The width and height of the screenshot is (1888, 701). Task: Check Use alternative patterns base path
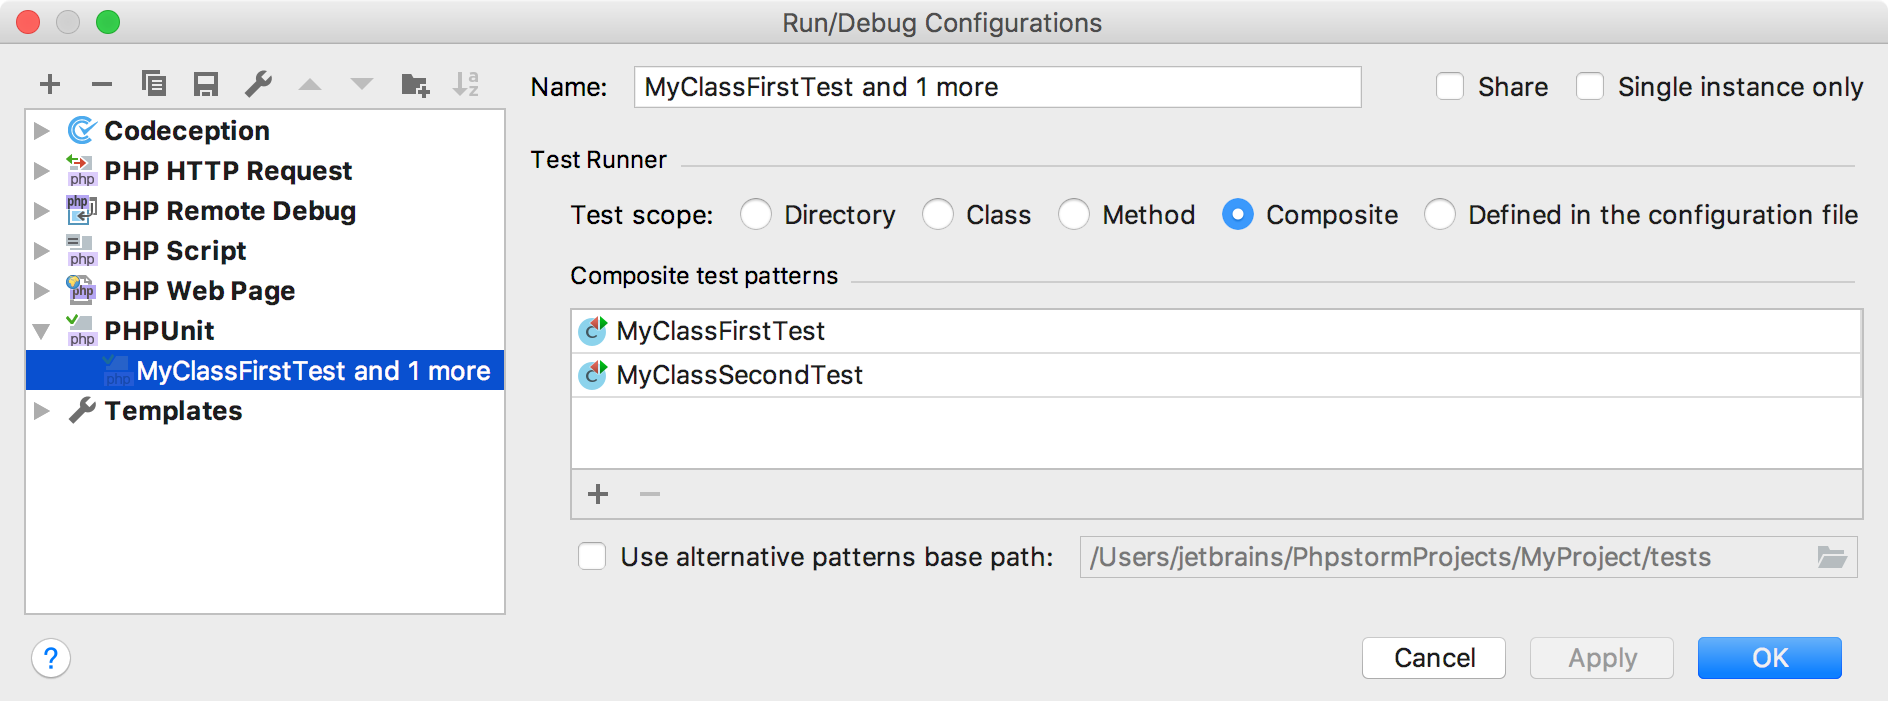[x=592, y=556]
